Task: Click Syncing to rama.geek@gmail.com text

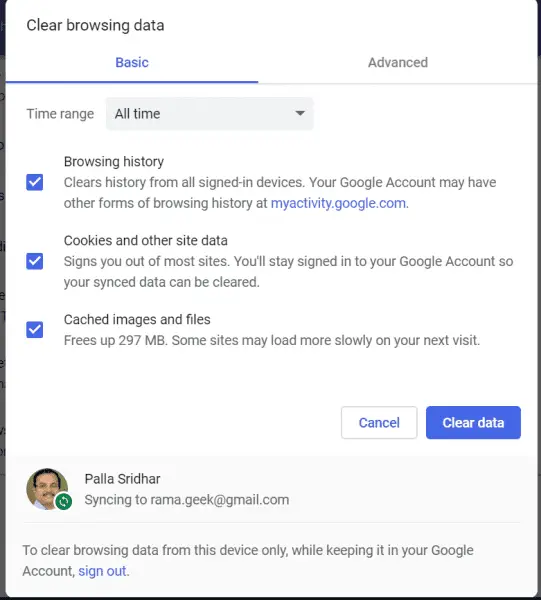Action: point(187,500)
